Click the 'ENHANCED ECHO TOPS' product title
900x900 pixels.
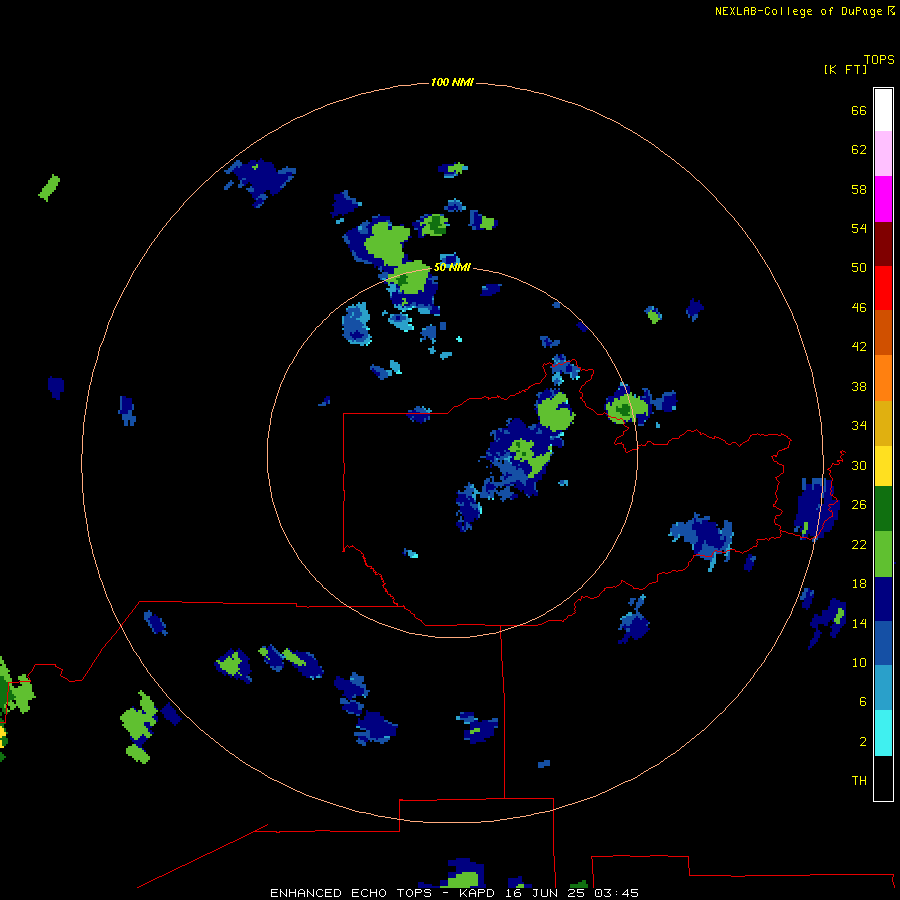[x=351, y=893]
